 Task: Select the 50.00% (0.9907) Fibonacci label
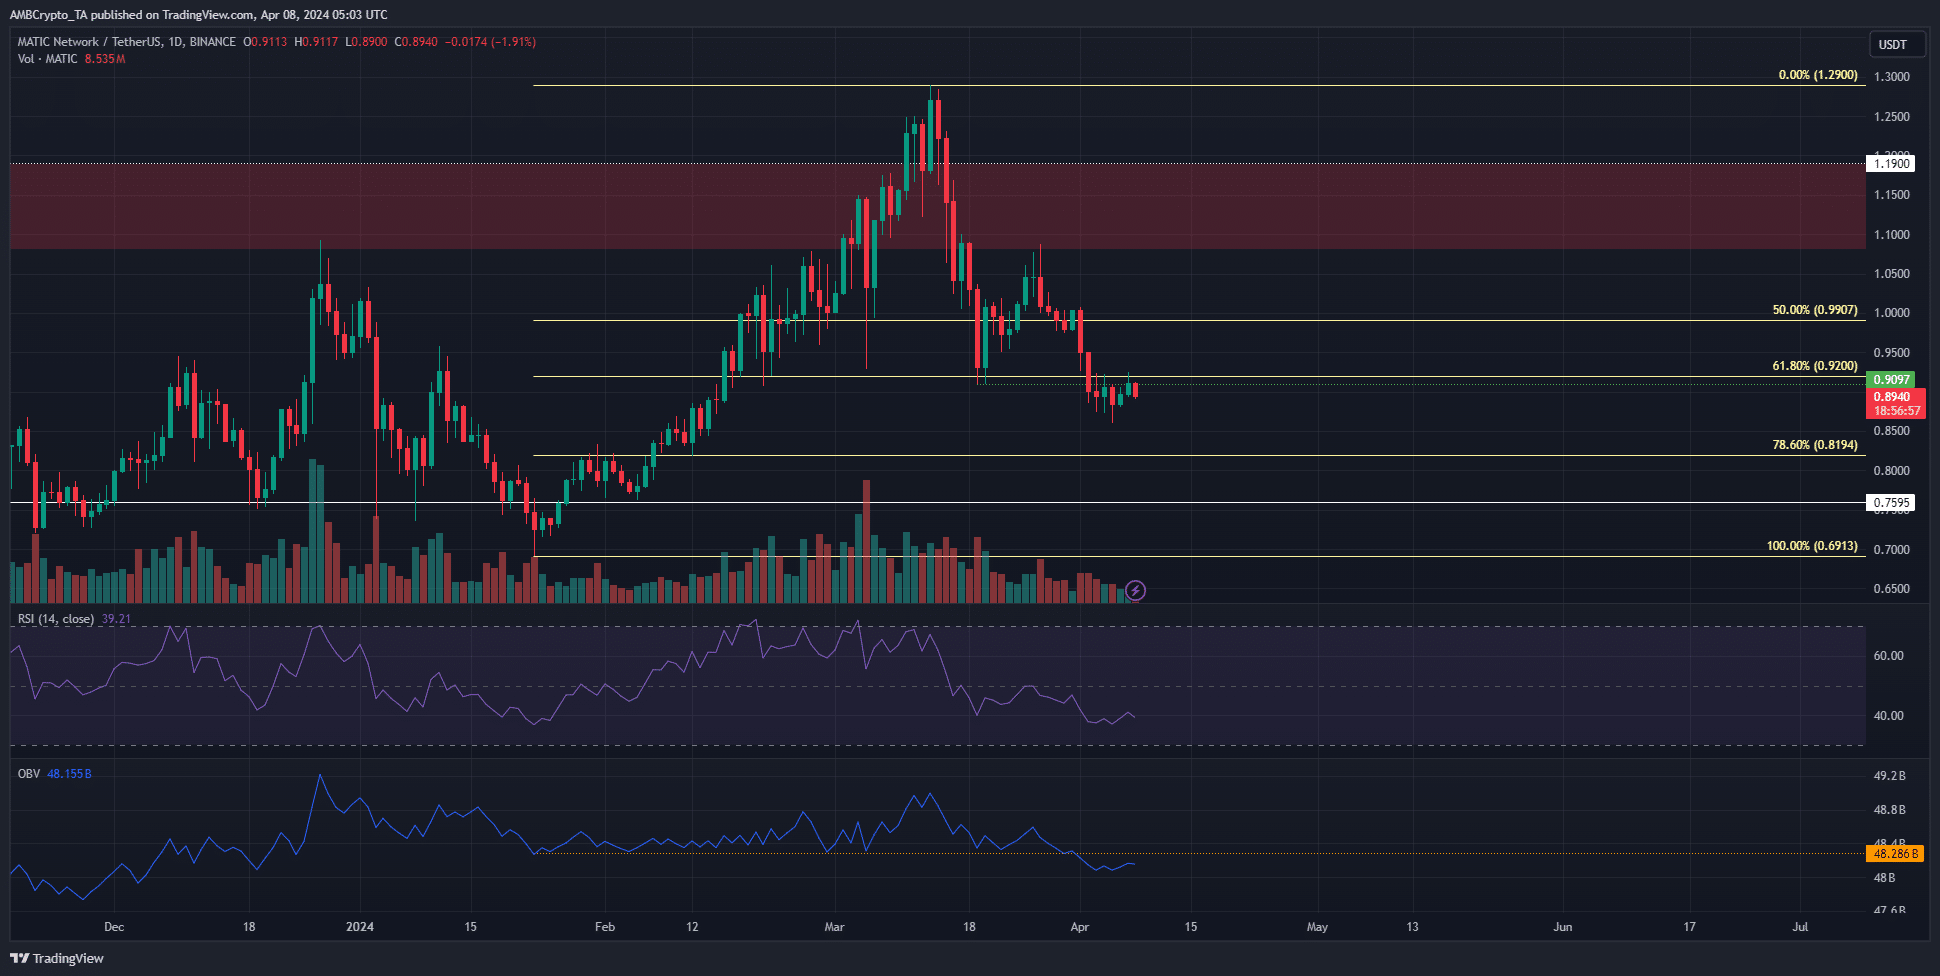point(1815,310)
